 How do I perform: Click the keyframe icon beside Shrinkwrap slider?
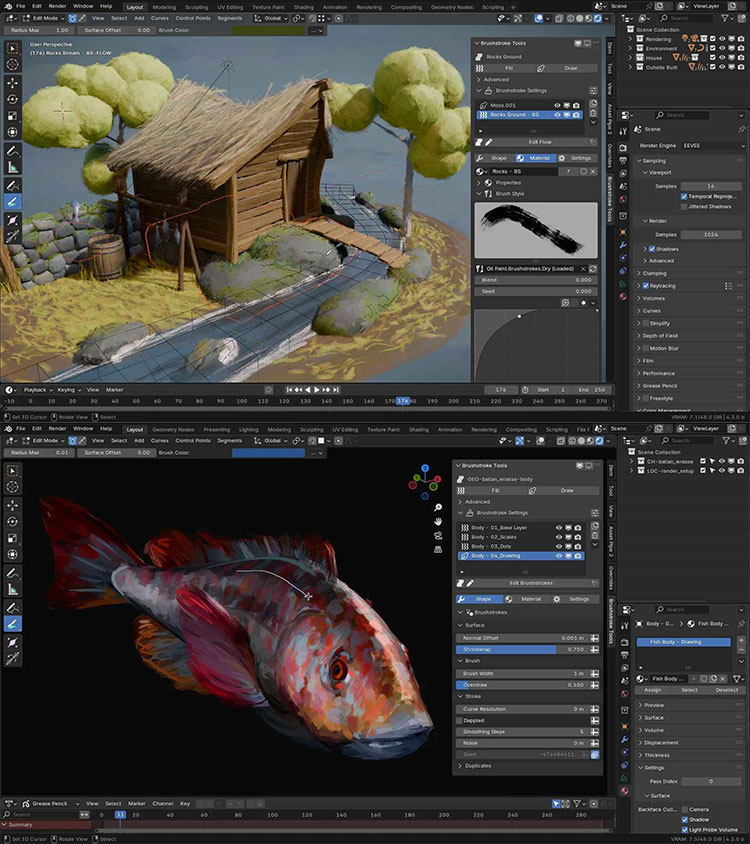[x=594, y=650]
